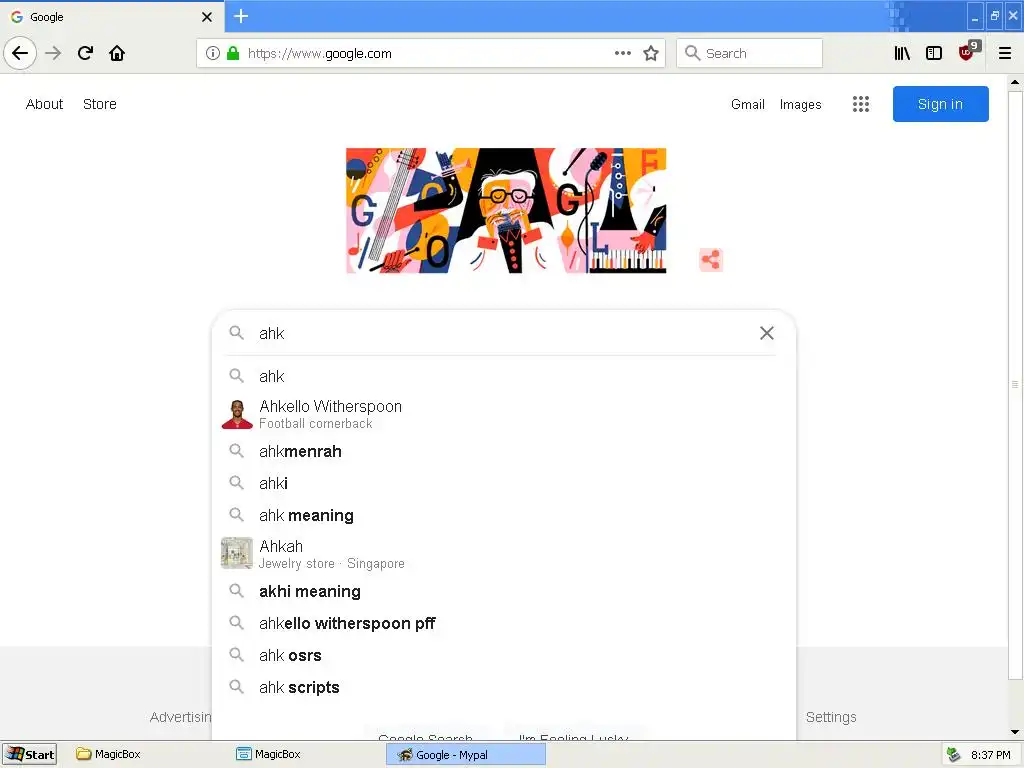The width and height of the screenshot is (1024, 768).
Task: Open the uBlock Origin extension icon
Action: 968,52
